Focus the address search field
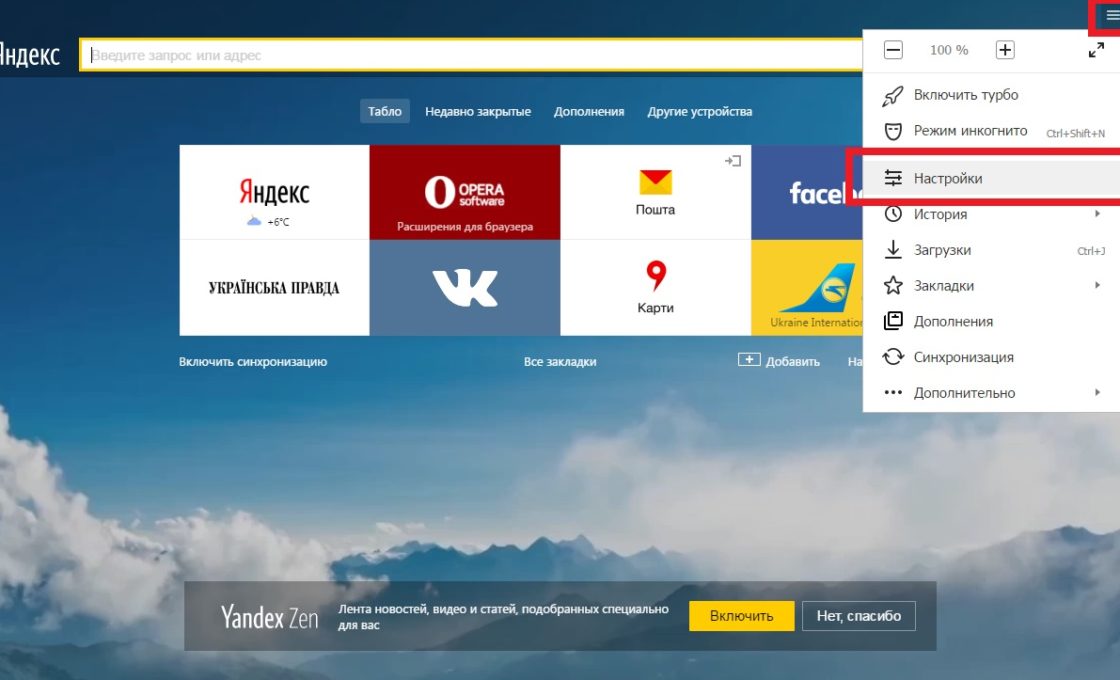This screenshot has height=680, width=1120. (x=471, y=55)
